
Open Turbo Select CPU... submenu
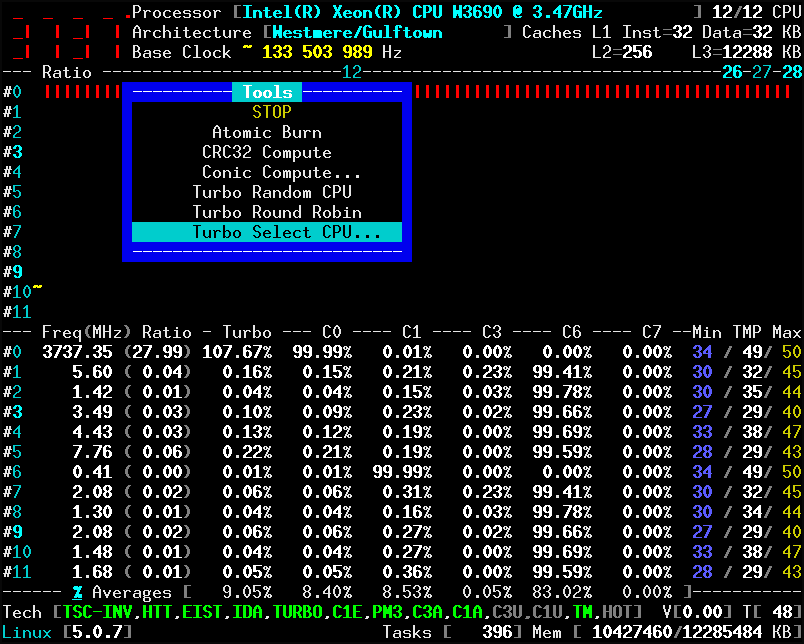[x=267, y=232]
